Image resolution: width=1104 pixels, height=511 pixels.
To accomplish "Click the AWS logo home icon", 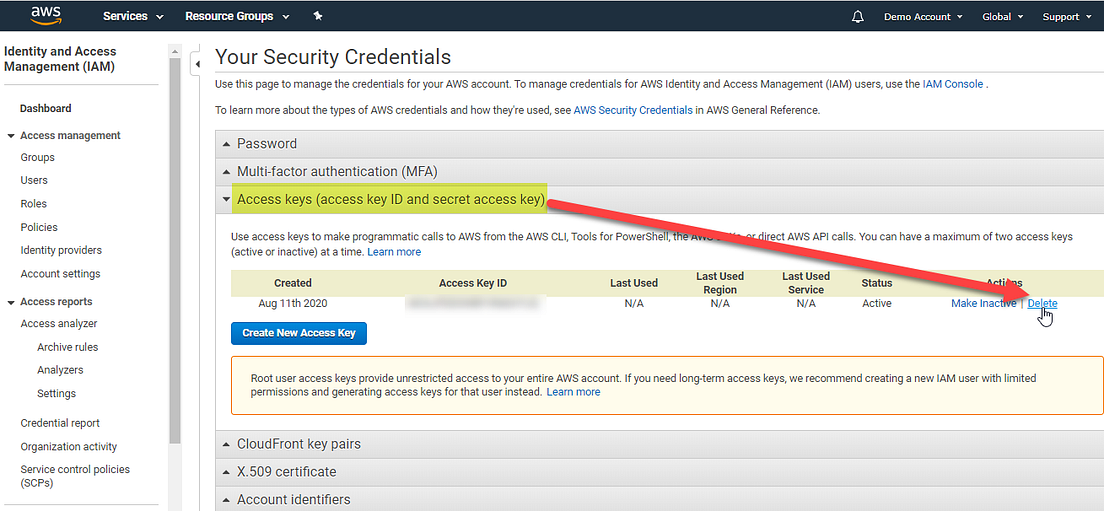I will click(46, 15).
